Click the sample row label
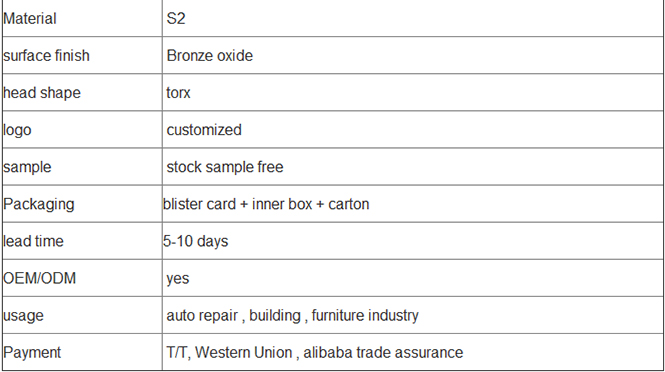665x372 pixels. click(27, 167)
